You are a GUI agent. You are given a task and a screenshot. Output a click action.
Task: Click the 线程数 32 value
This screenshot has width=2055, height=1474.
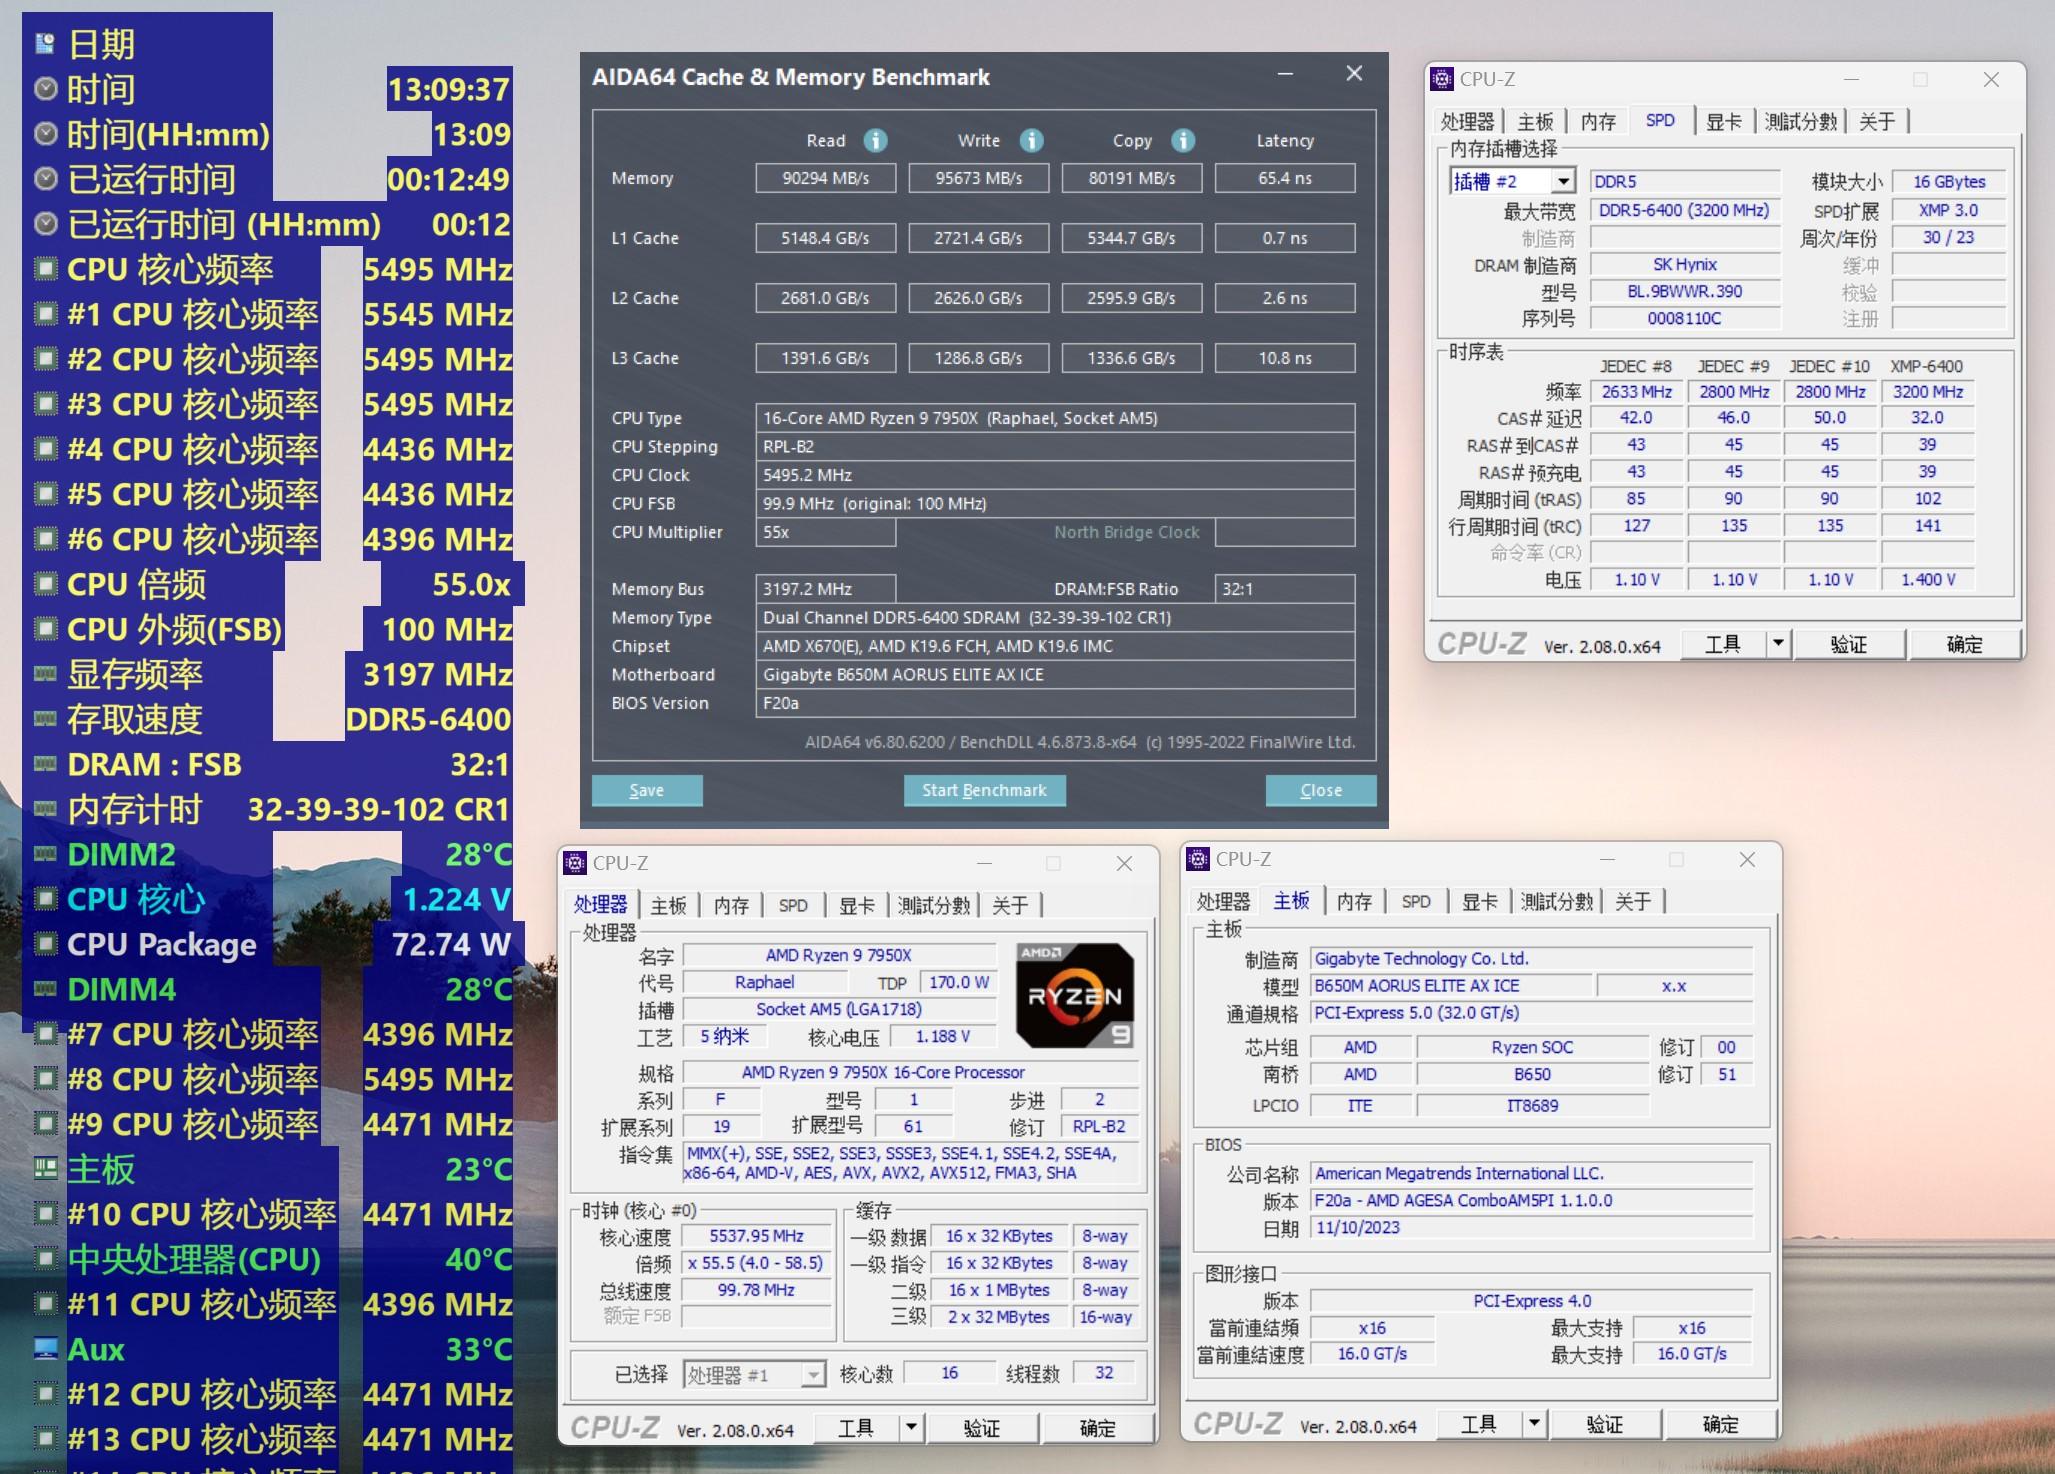pos(1104,1373)
